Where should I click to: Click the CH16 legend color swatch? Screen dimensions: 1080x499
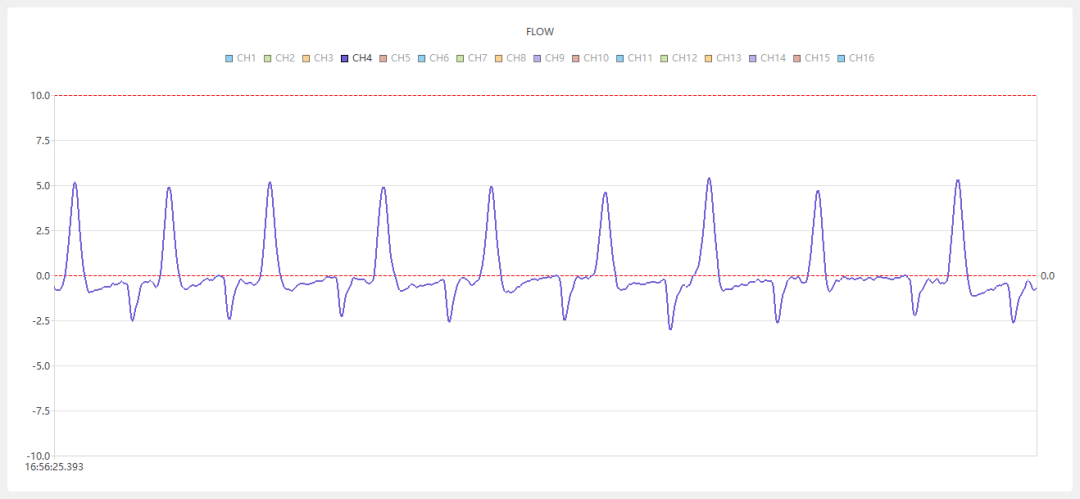pyautogui.click(x=841, y=59)
